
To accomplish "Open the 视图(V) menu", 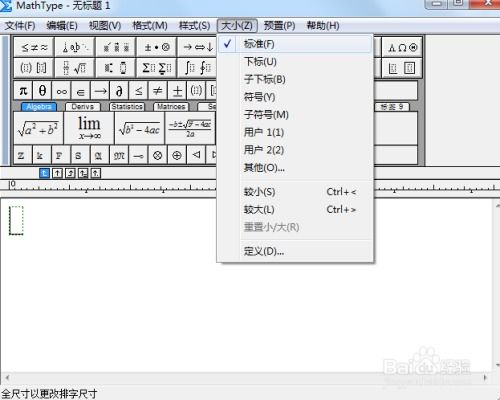I will click(x=105, y=26).
